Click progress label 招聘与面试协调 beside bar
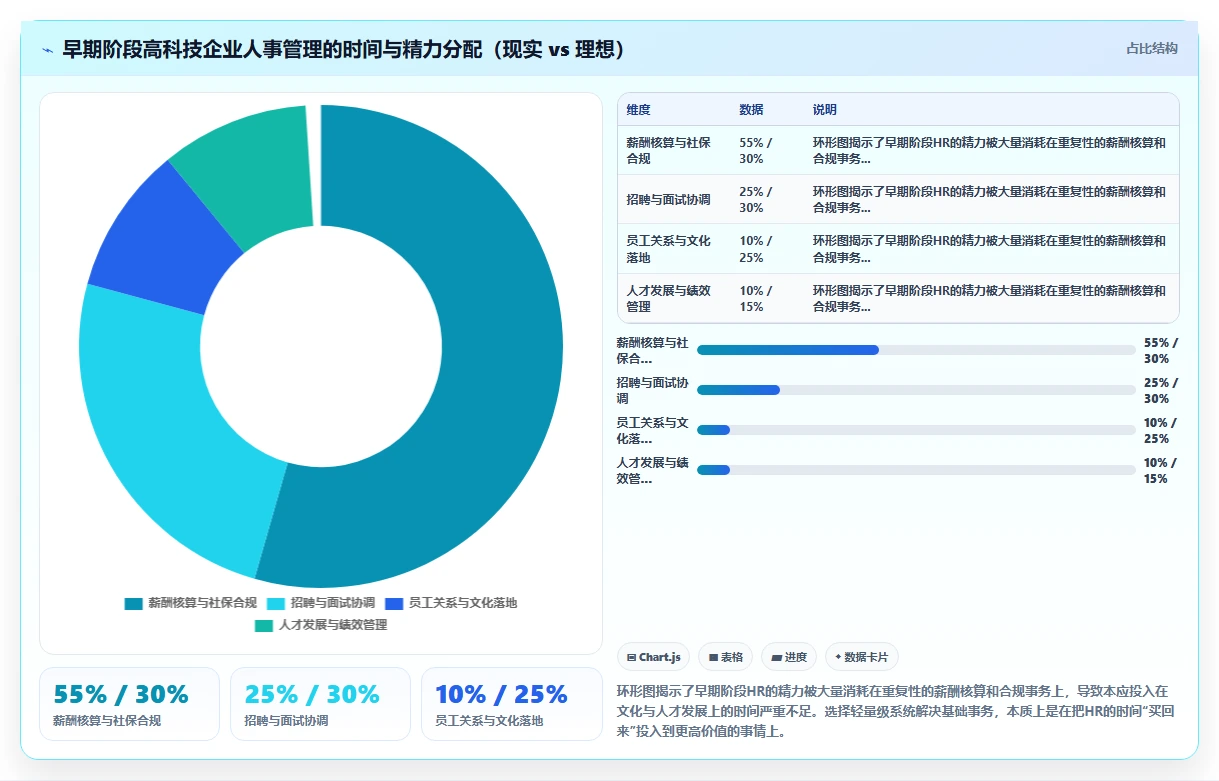Viewport: 1219px width, 781px height. tap(653, 390)
